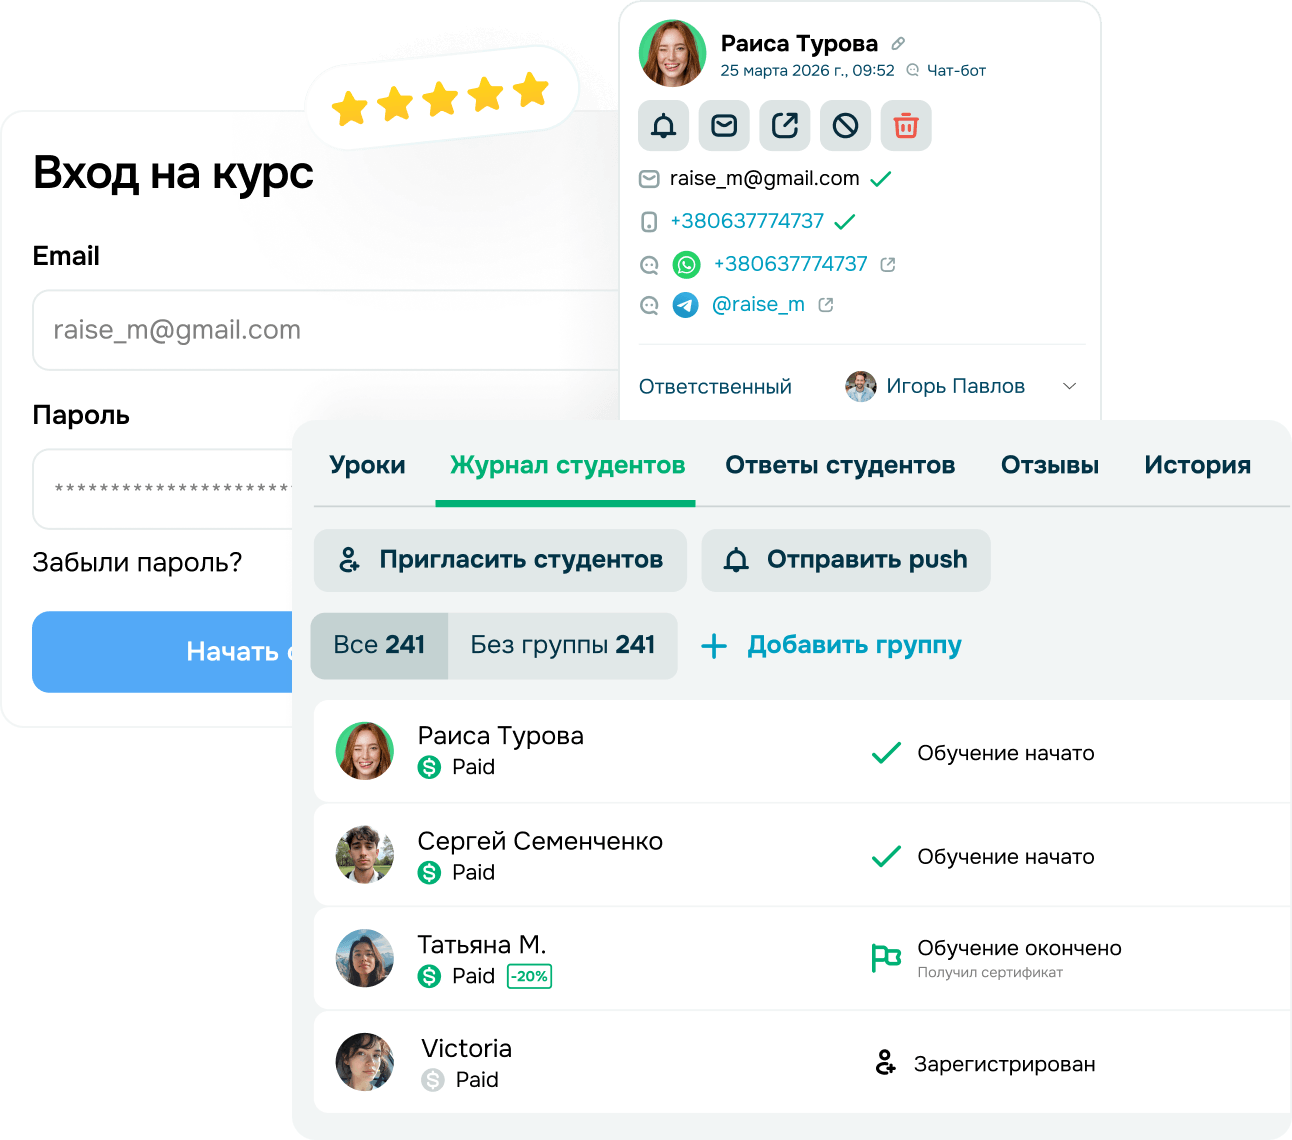Click checkmark status icon in Сергей Семенченко row
The width and height of the screenshot is (1292, 1140).
886,857
